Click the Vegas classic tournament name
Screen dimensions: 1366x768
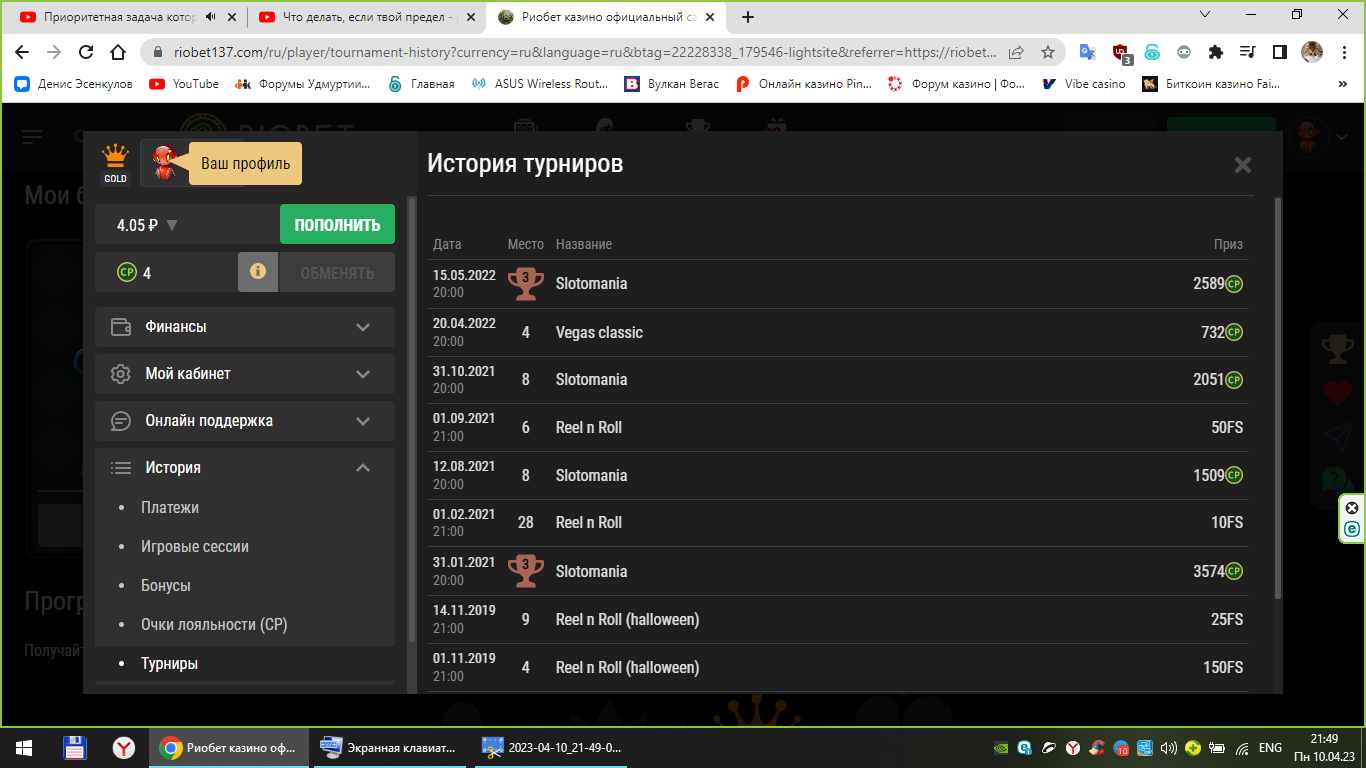click(599, 332)
